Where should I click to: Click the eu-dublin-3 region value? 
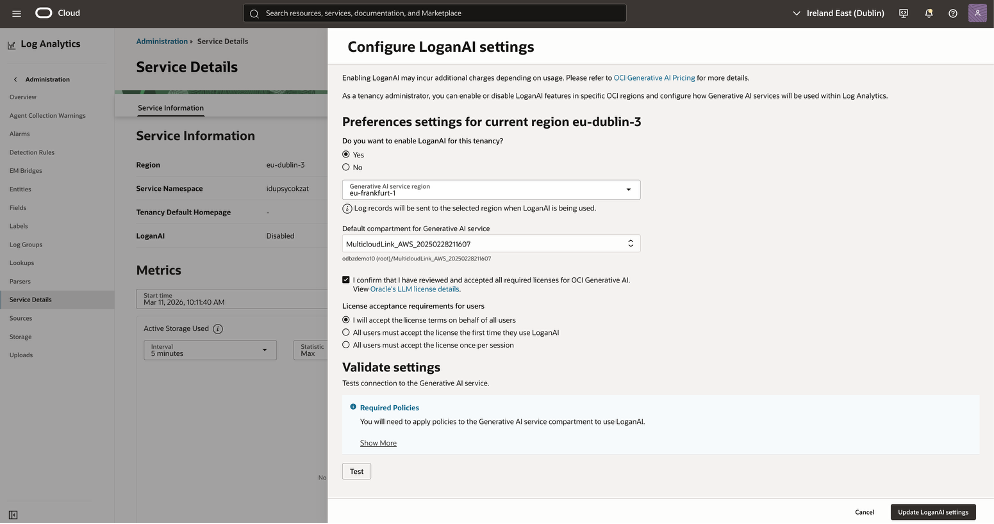285,165
